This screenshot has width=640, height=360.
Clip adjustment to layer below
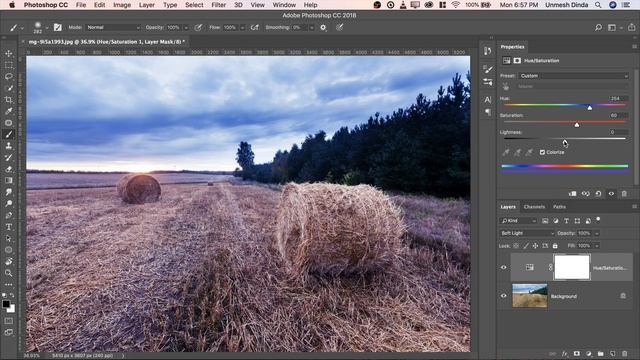(x=573, y=193)
